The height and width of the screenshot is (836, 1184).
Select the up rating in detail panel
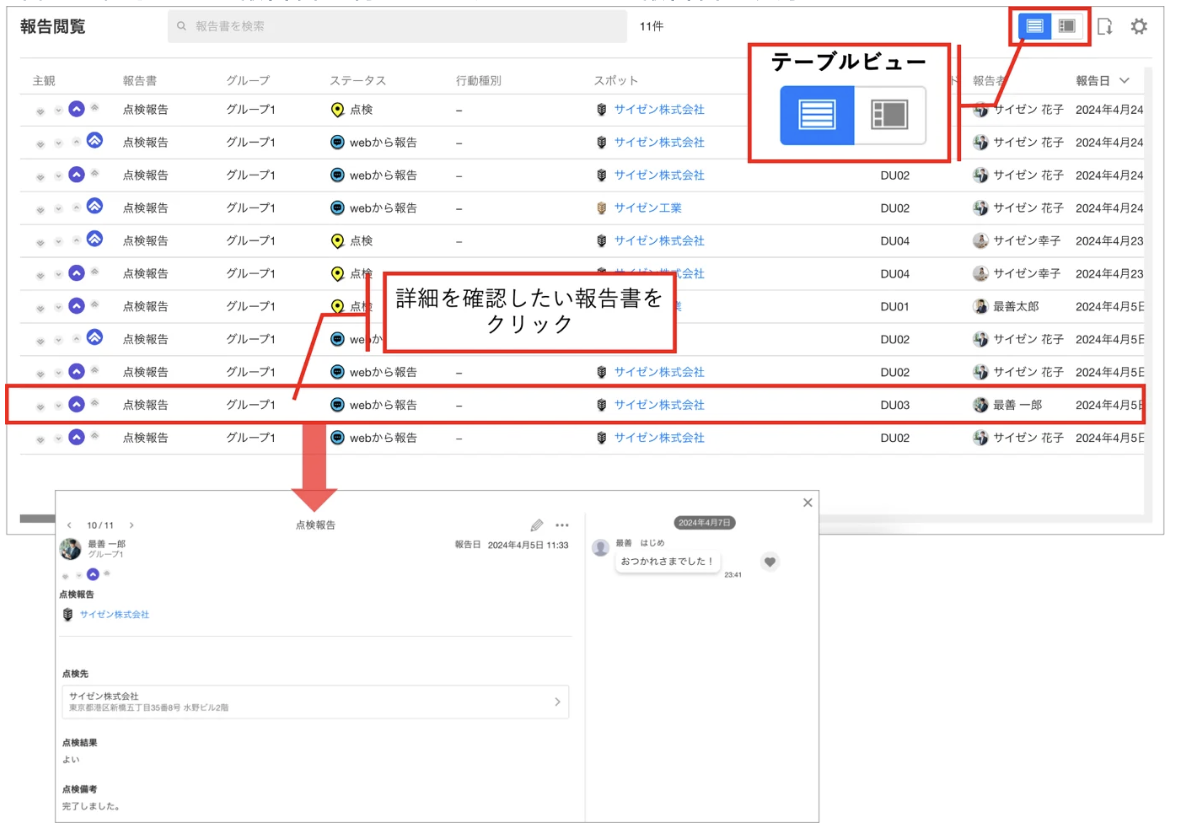point(92,575)
